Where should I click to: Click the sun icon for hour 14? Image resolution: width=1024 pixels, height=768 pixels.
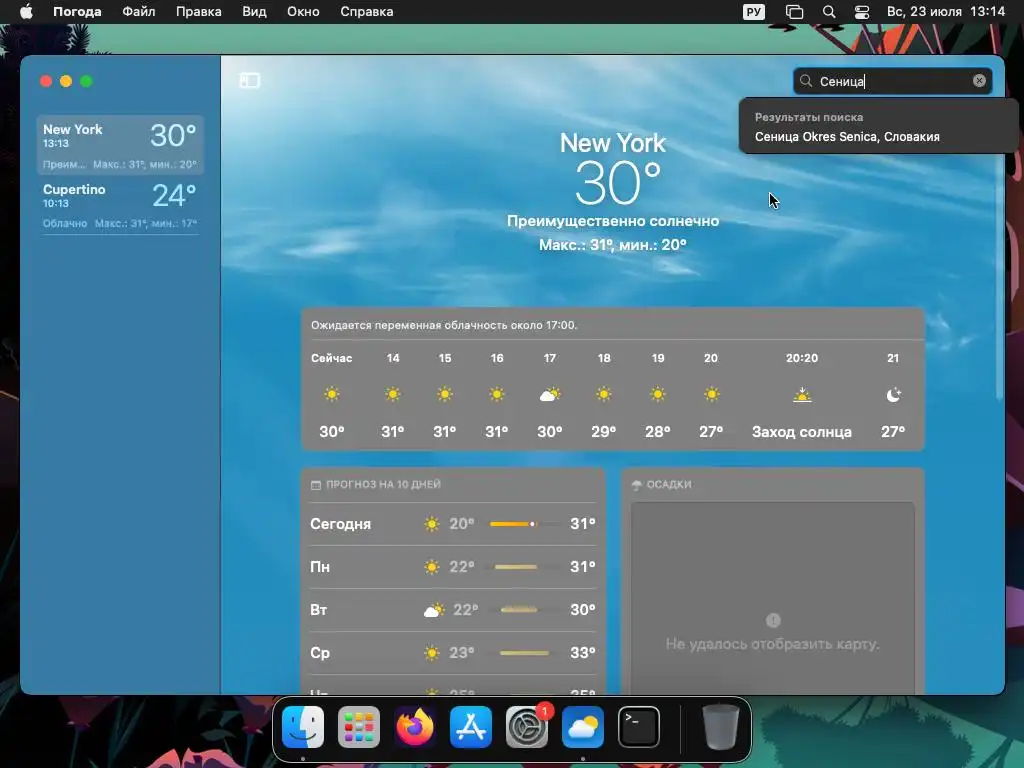[x=392, y=394]
